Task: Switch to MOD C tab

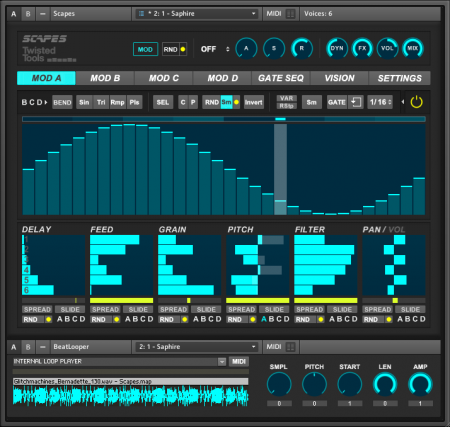Action: pos(164,78)
